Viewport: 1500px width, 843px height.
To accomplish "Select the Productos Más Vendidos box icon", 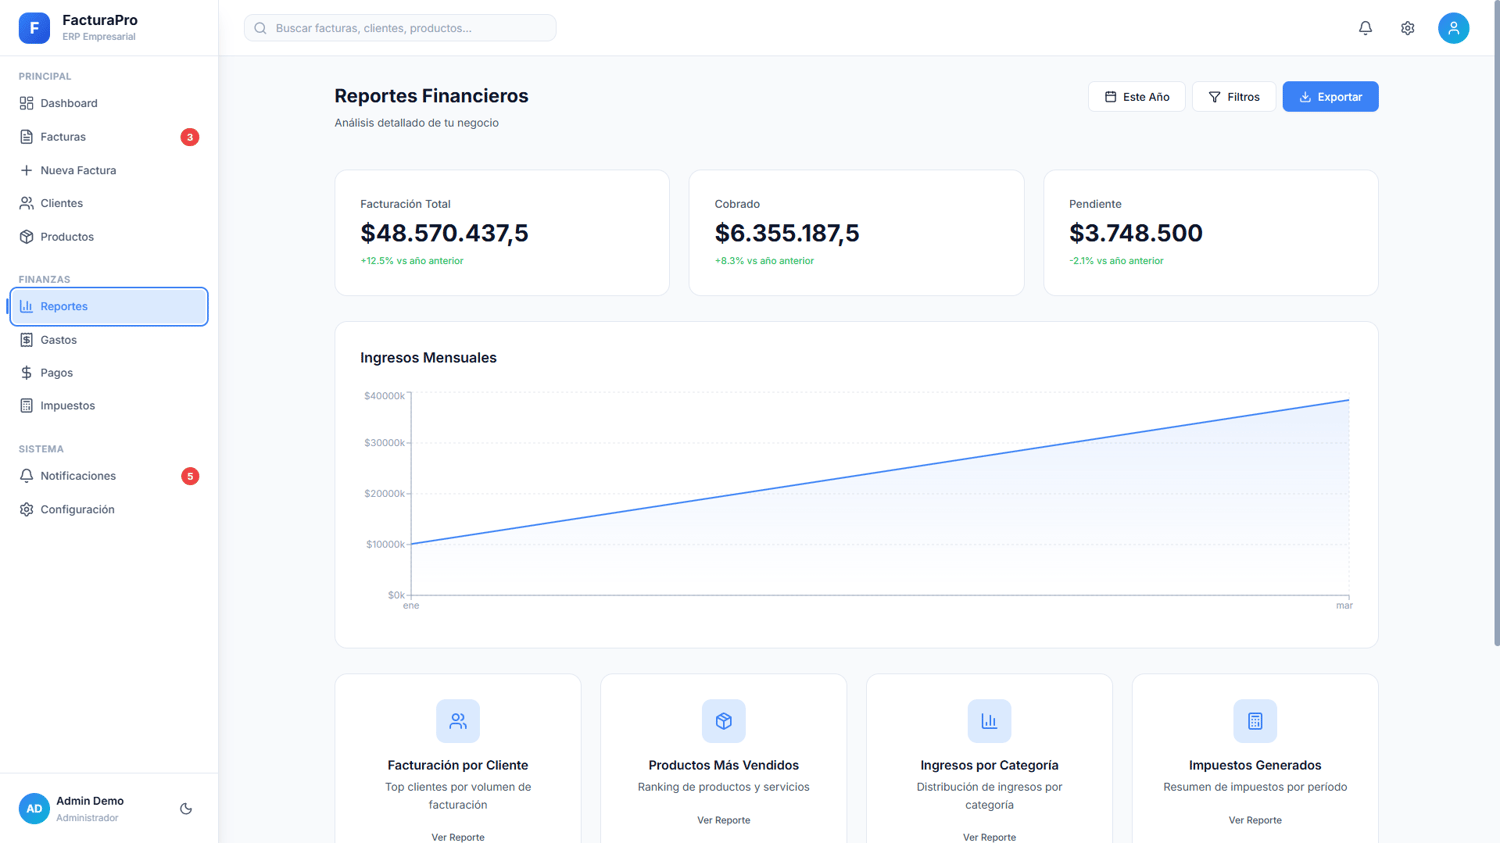I will click(723, 721).
